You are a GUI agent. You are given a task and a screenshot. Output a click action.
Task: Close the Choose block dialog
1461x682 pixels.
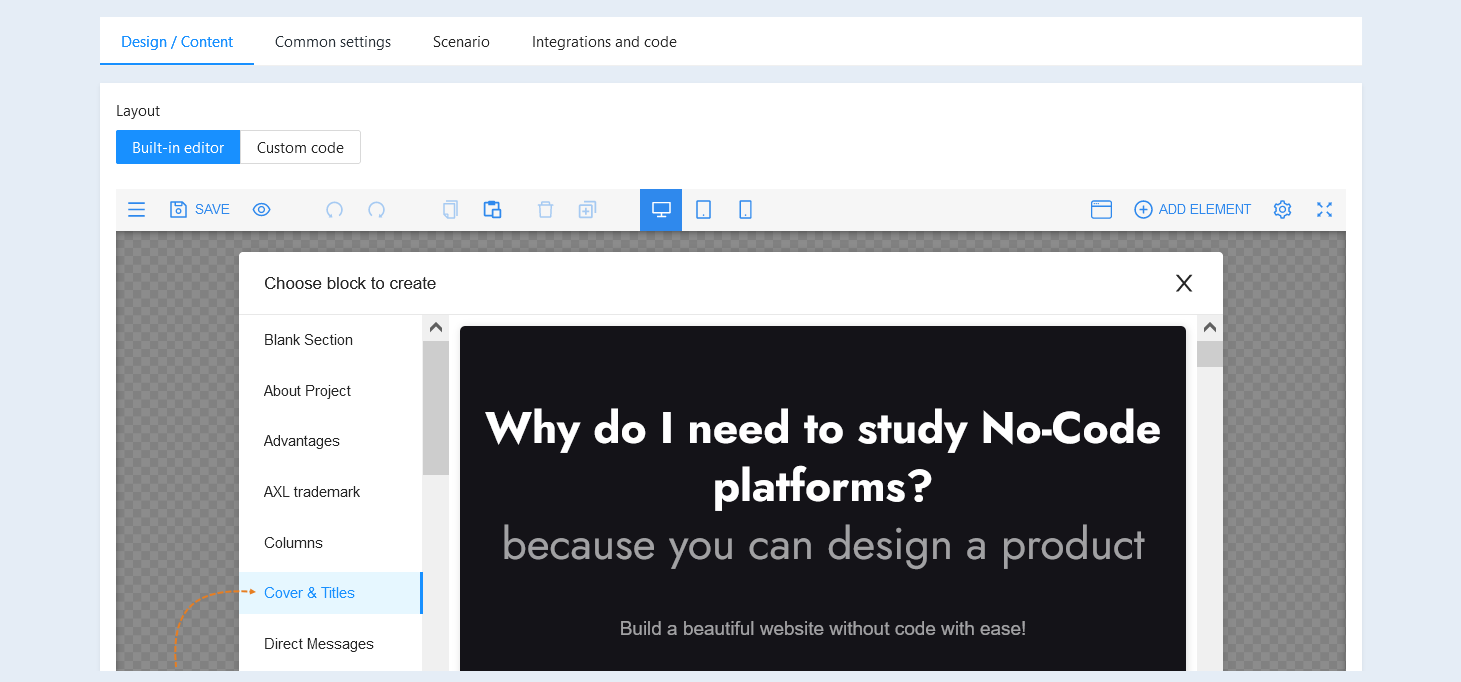1184,283
